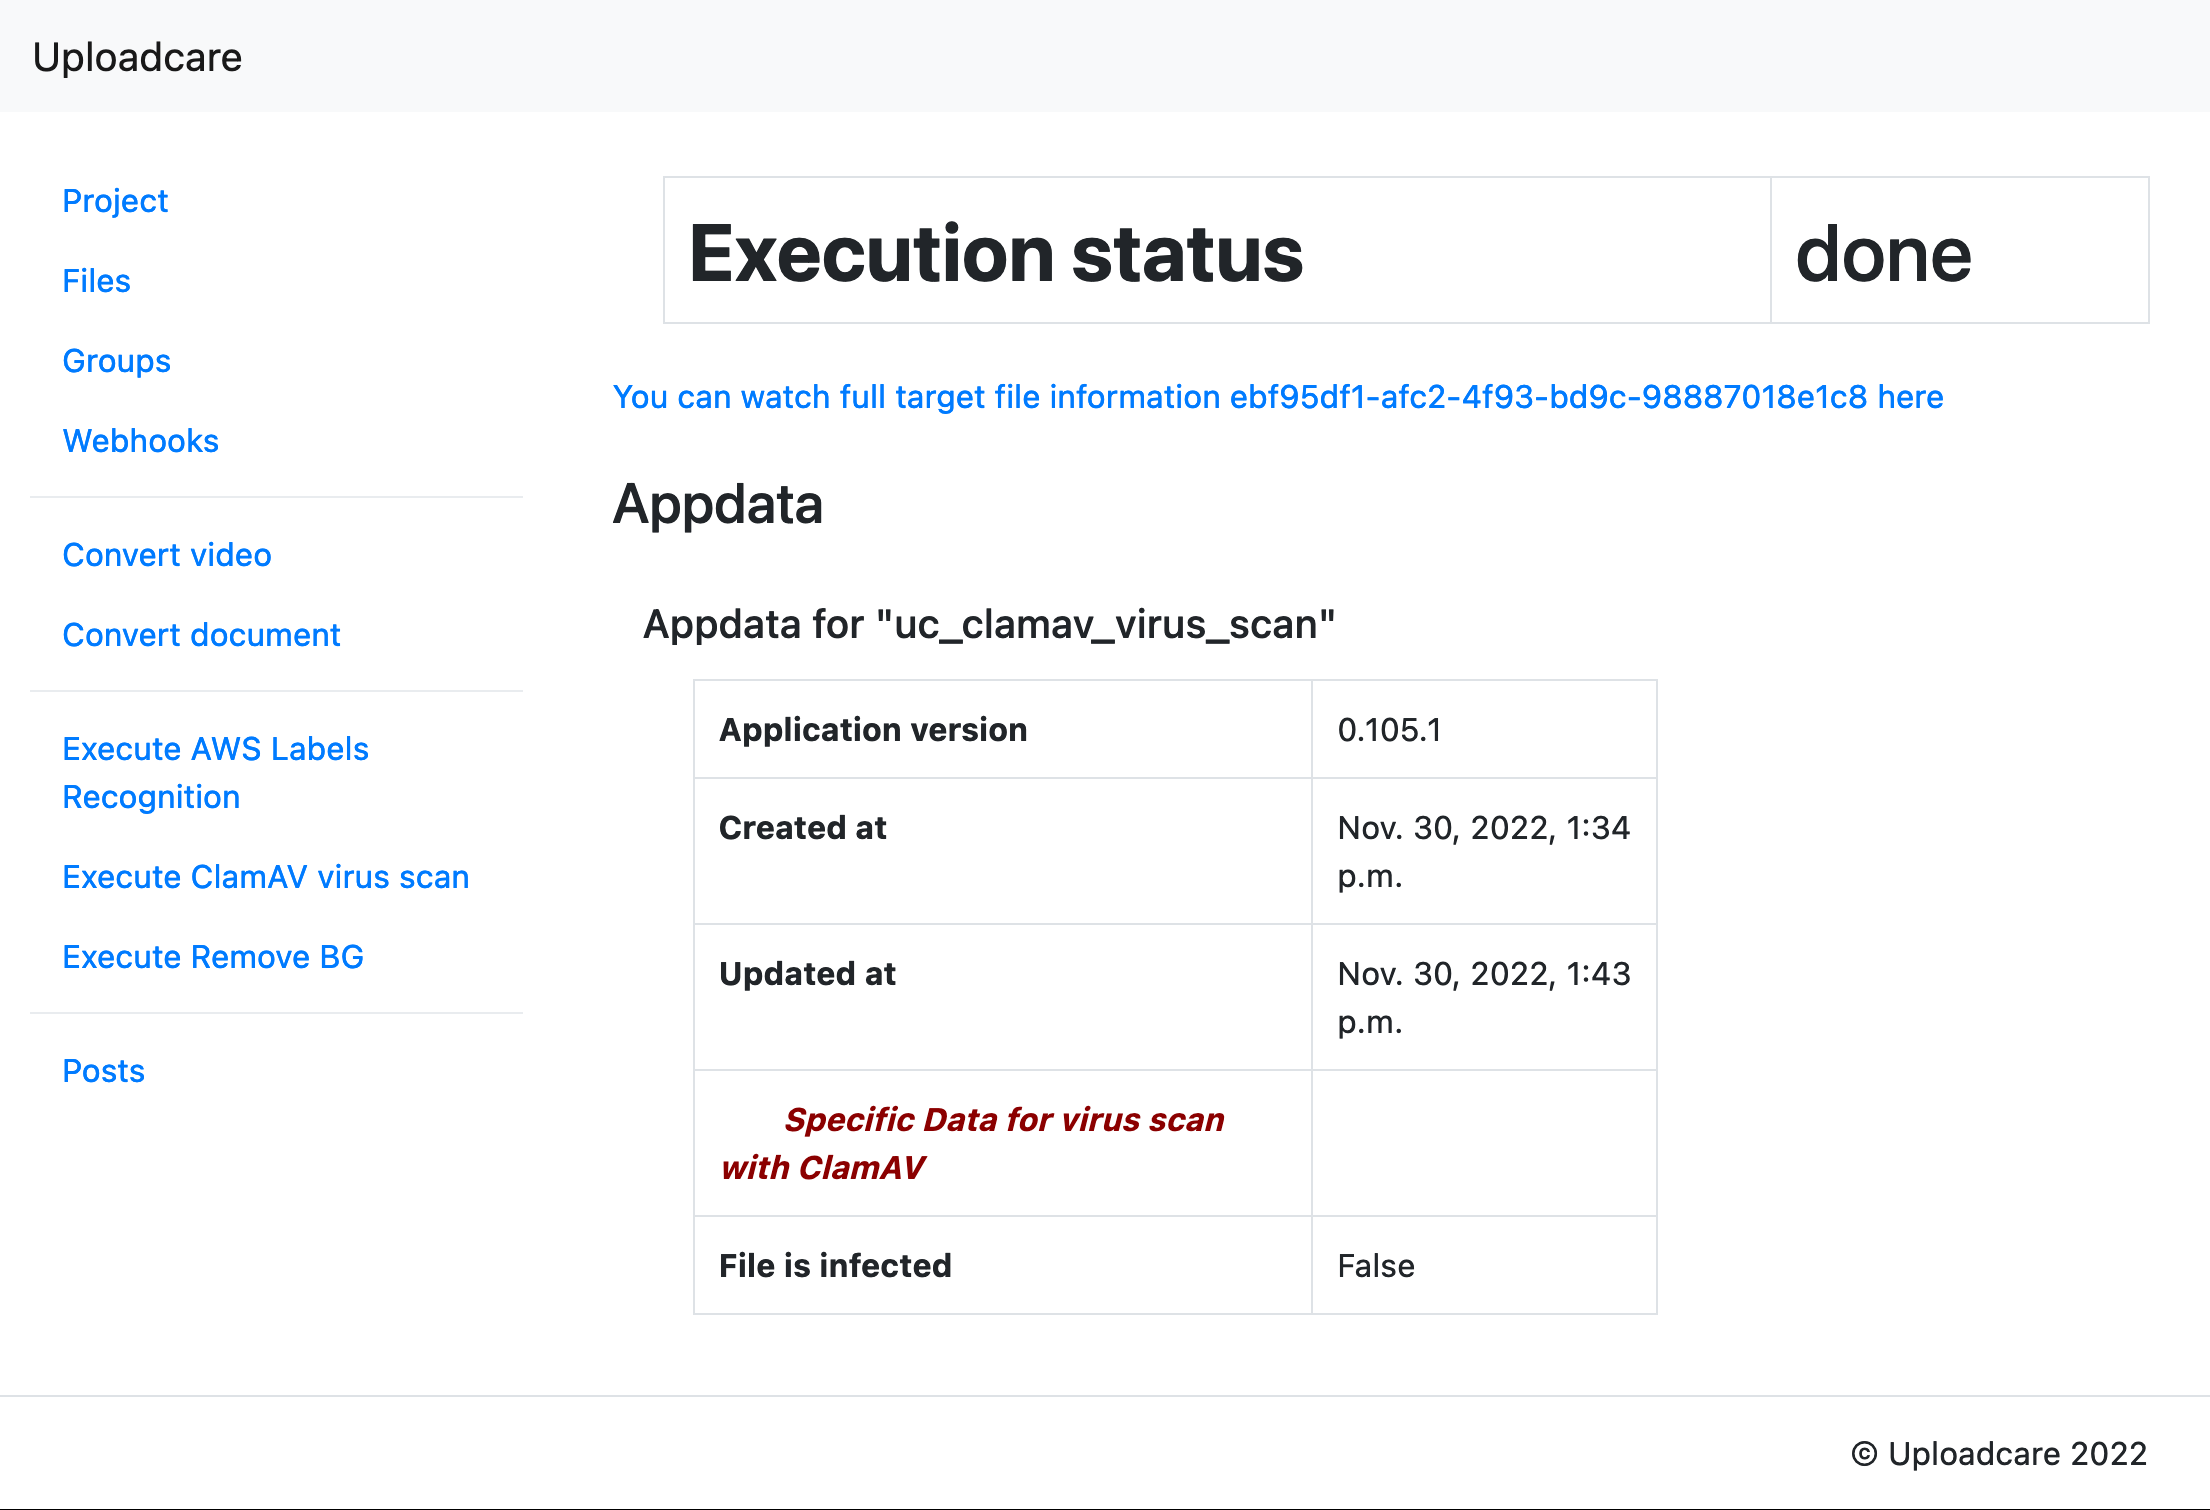Go to the Posts page

click(103, 1071)
